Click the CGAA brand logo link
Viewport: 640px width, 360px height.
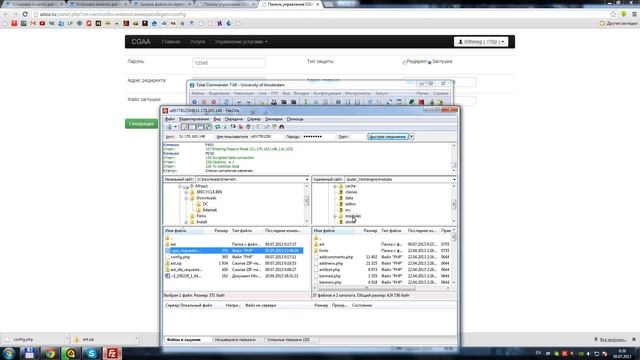click(141, 42)
